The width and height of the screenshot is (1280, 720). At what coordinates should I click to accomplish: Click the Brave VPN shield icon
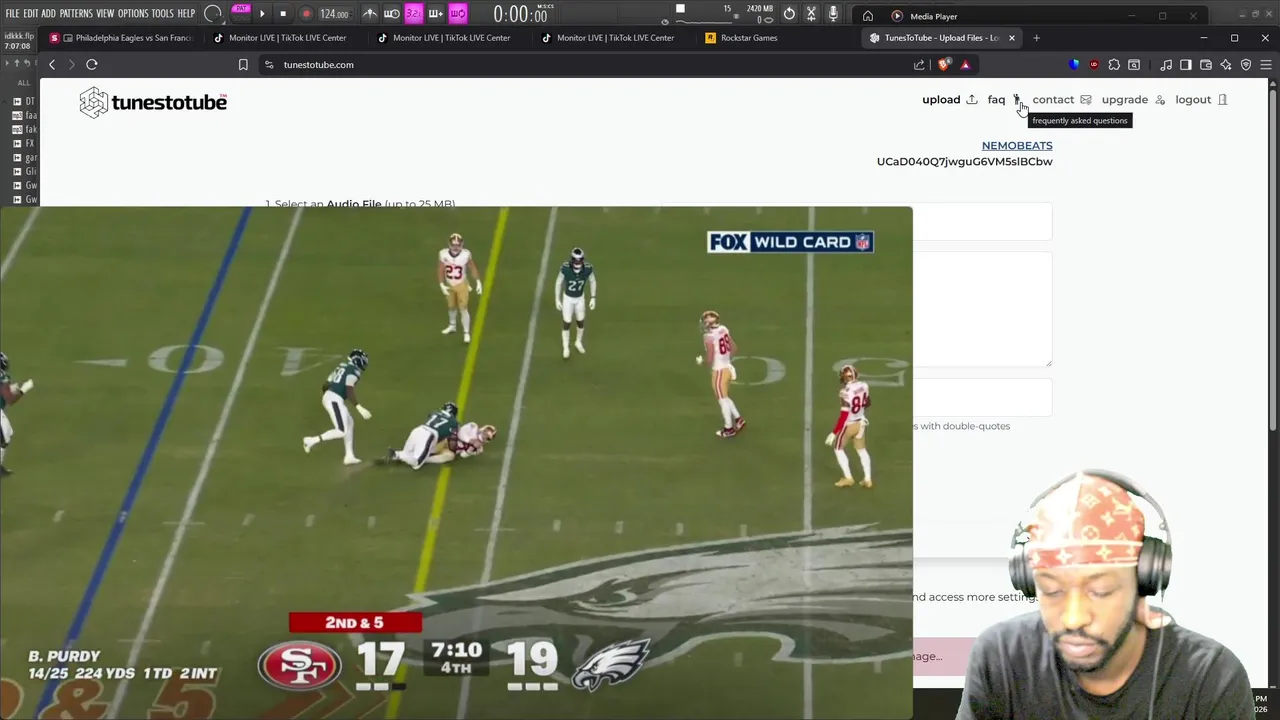coord(1246,65)
